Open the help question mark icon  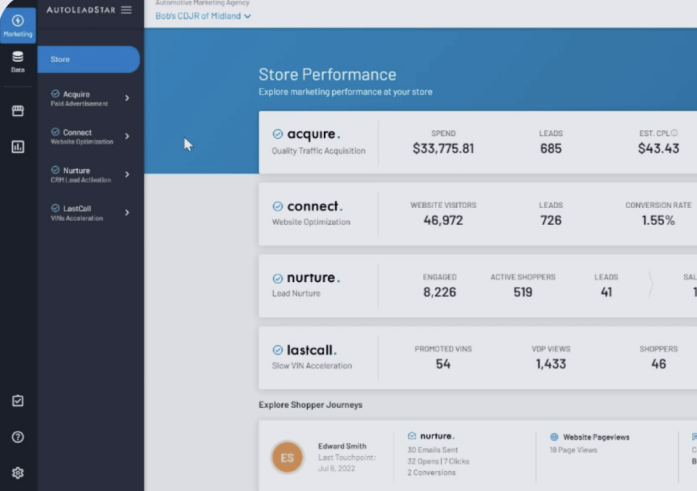pyautogui.click(x=18, y=437)
